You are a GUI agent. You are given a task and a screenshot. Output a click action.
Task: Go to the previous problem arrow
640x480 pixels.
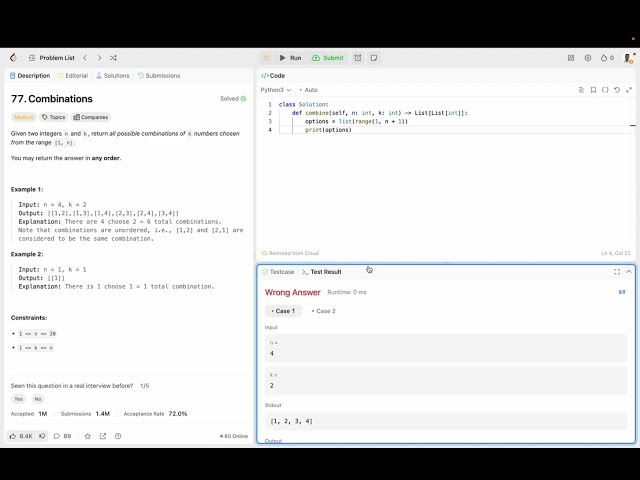click(85, 58)
